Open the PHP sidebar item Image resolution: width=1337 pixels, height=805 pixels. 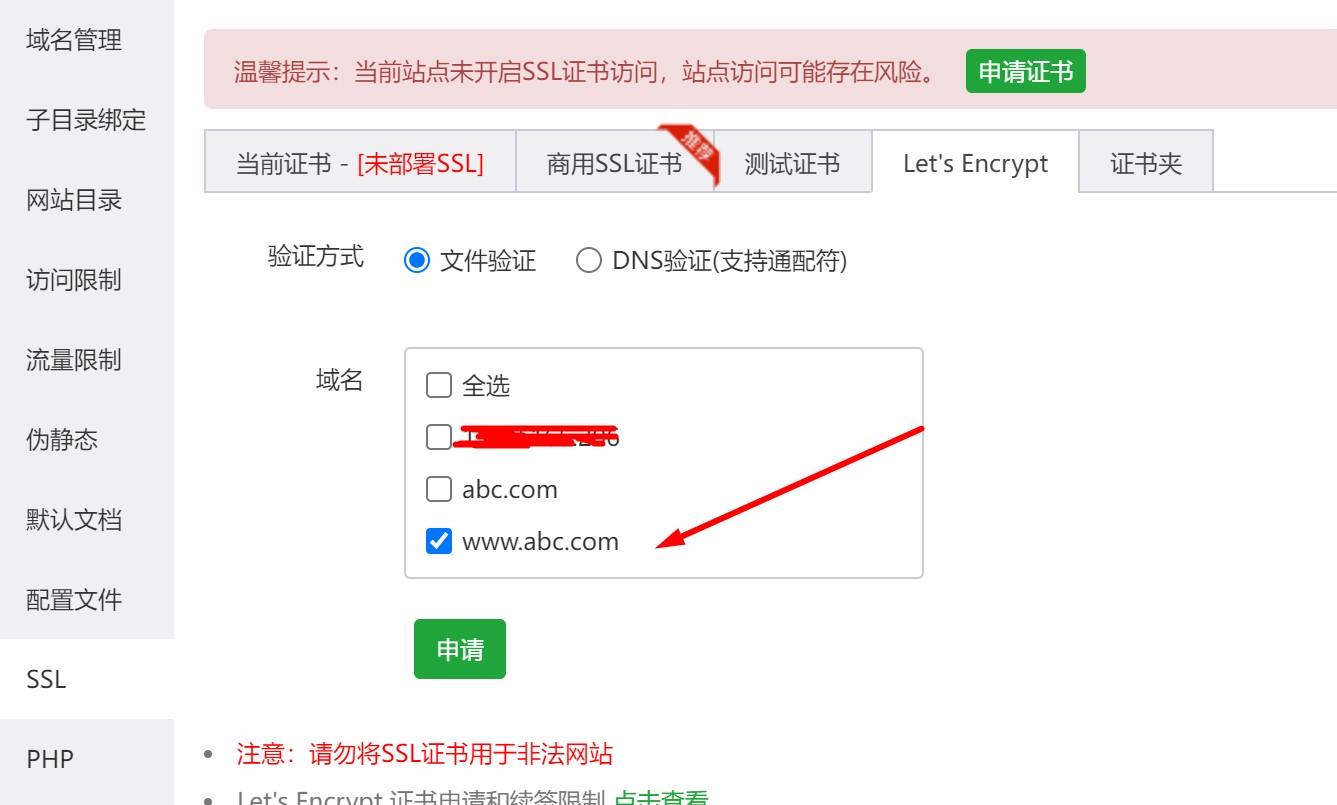[x=50, y=760]
